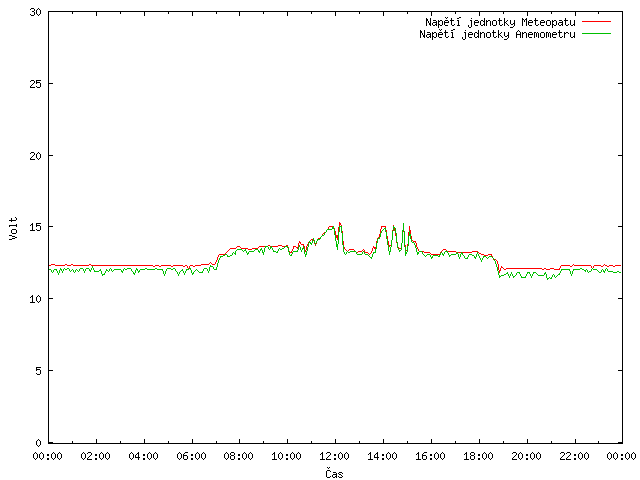Click the 06:00 time label
The image size is (640, 480).
[191, 456]
